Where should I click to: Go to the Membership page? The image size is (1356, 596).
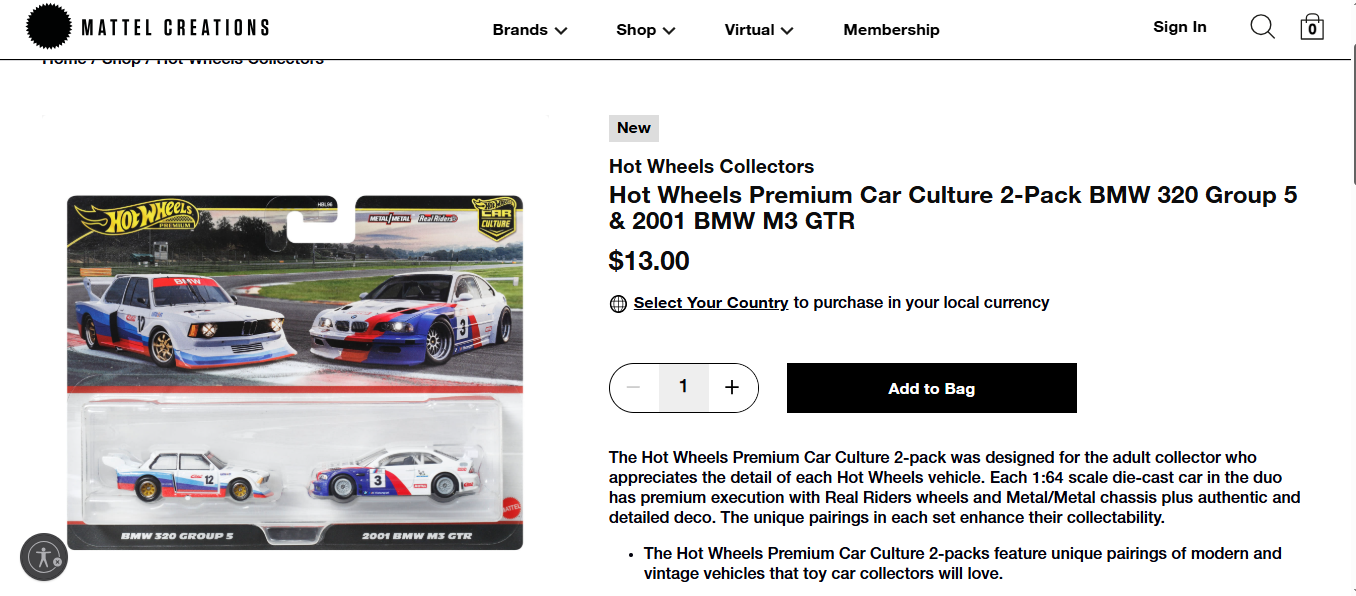[x=891, y=30]
